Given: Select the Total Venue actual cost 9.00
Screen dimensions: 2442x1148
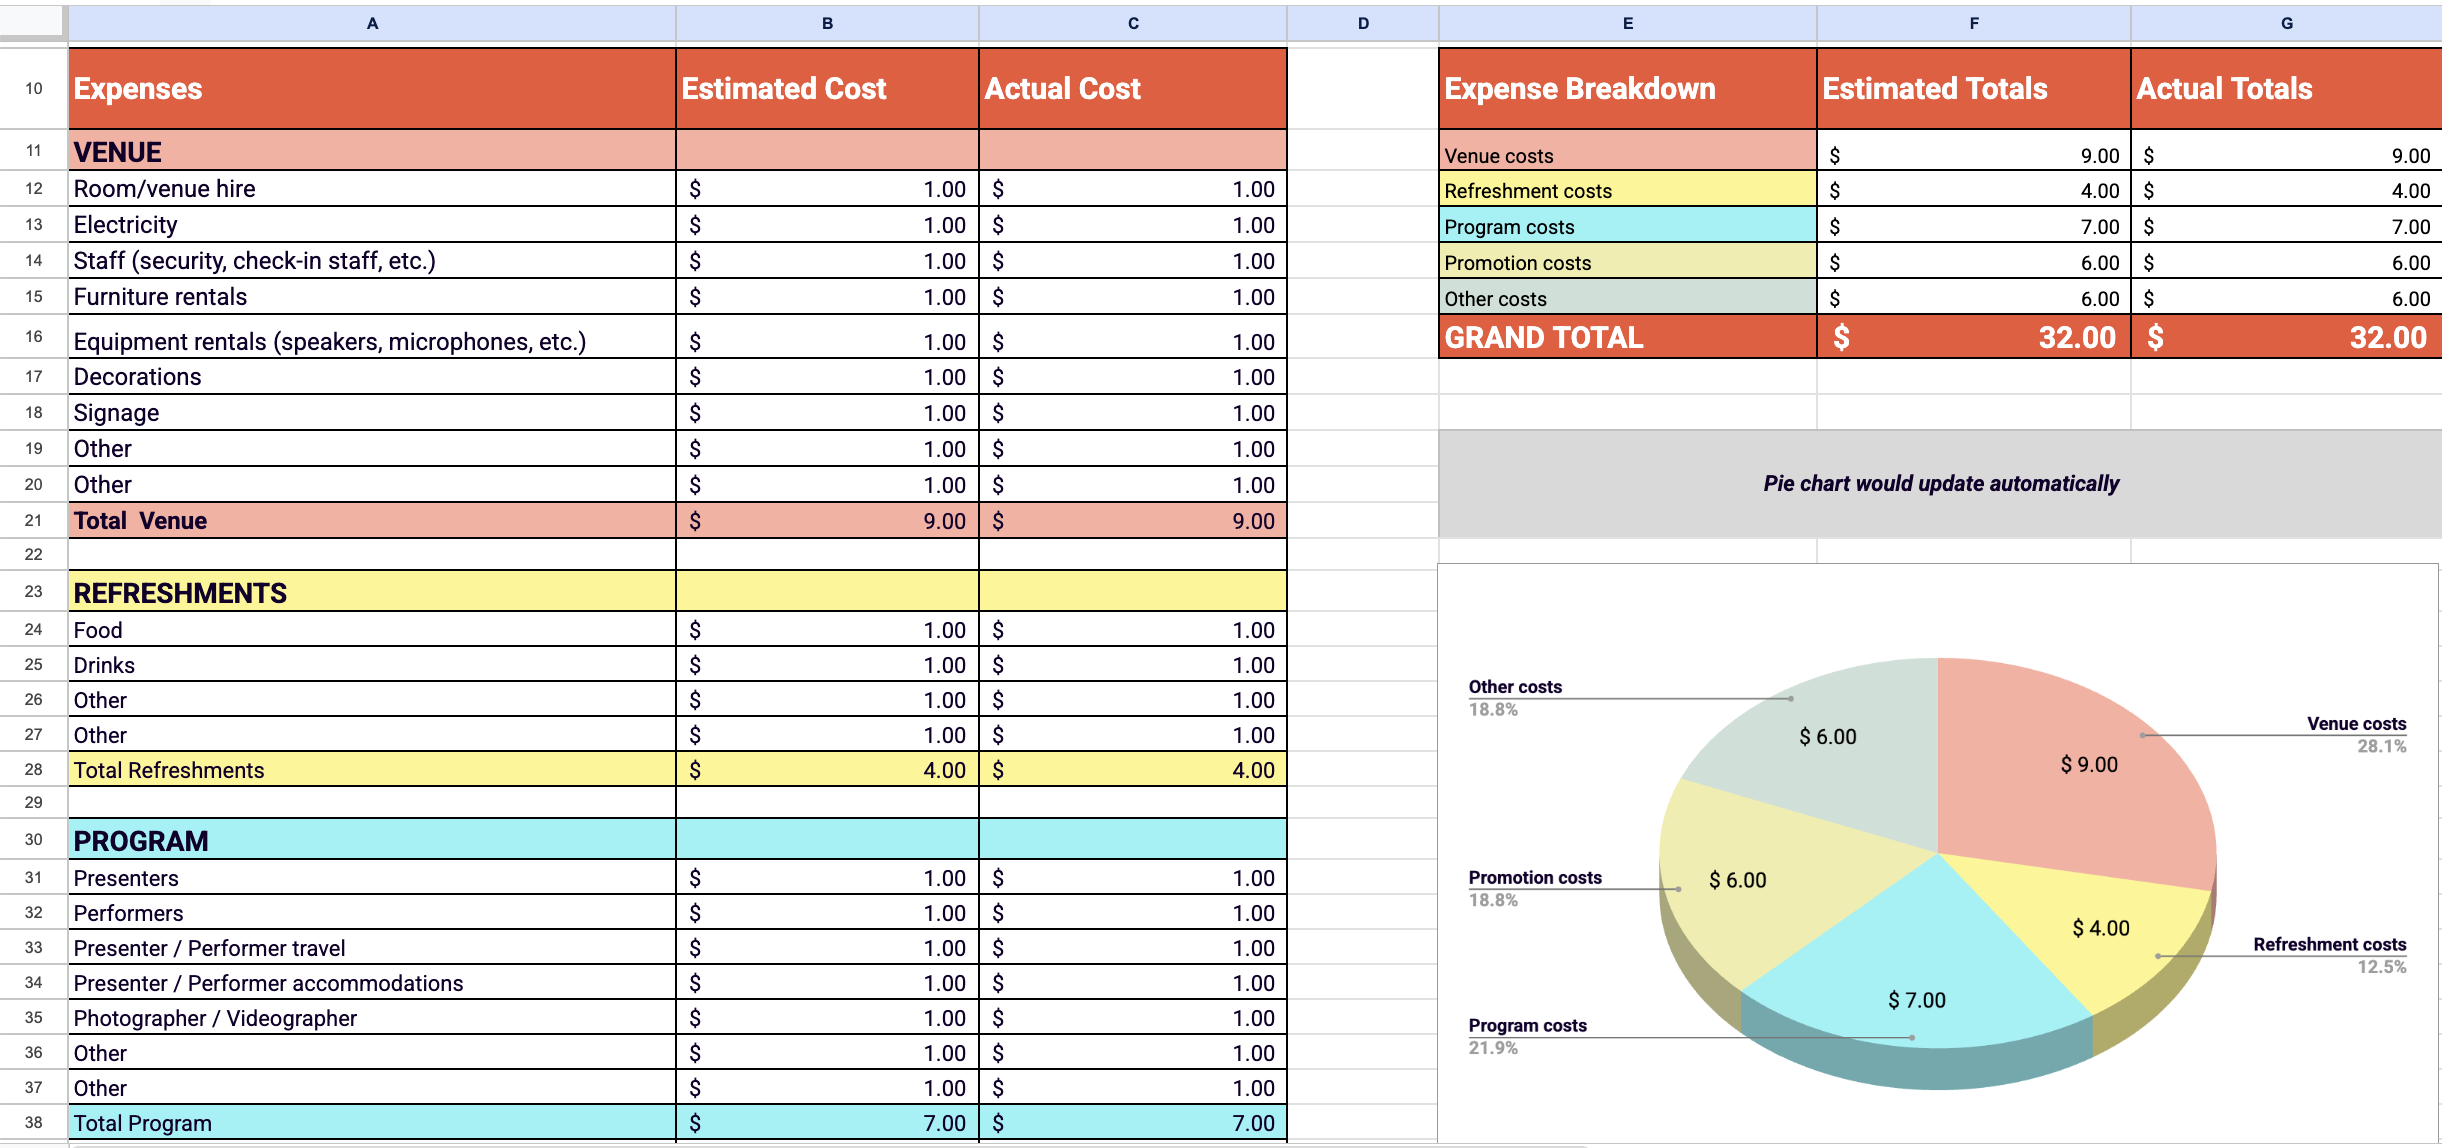Looking at the screenshot, I should (x=1133, y=521).
